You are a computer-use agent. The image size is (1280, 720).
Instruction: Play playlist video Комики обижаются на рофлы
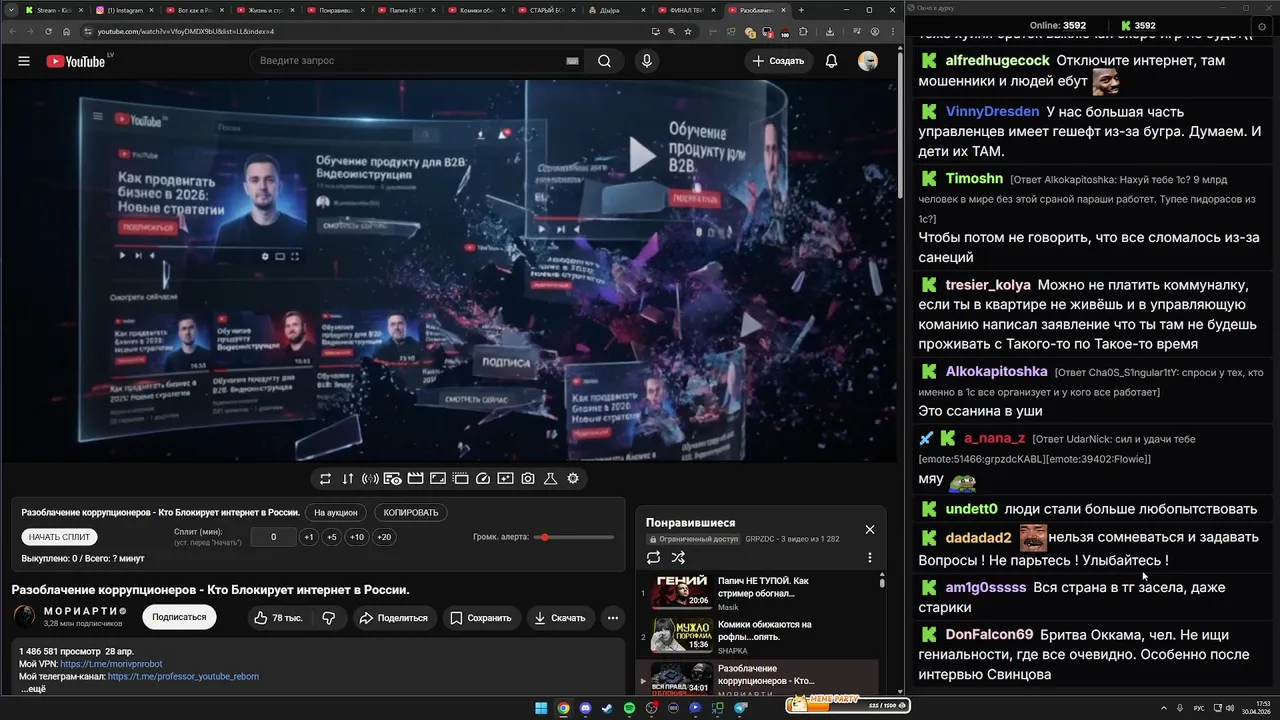(757, 636)
